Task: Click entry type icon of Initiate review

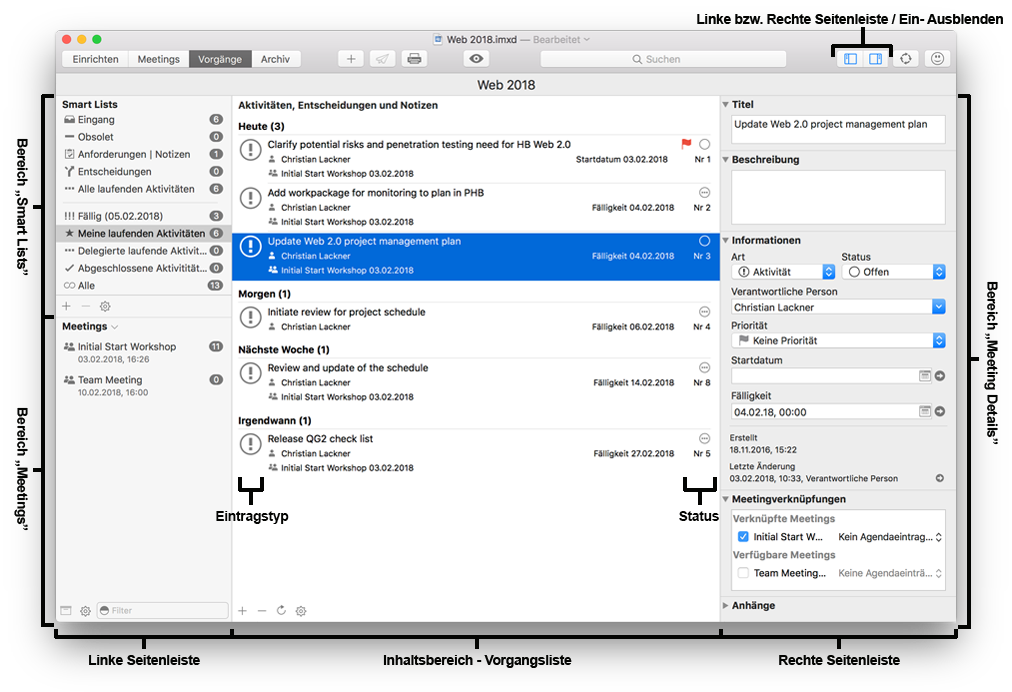Action: pyautogui.click(x=250, y=317)
